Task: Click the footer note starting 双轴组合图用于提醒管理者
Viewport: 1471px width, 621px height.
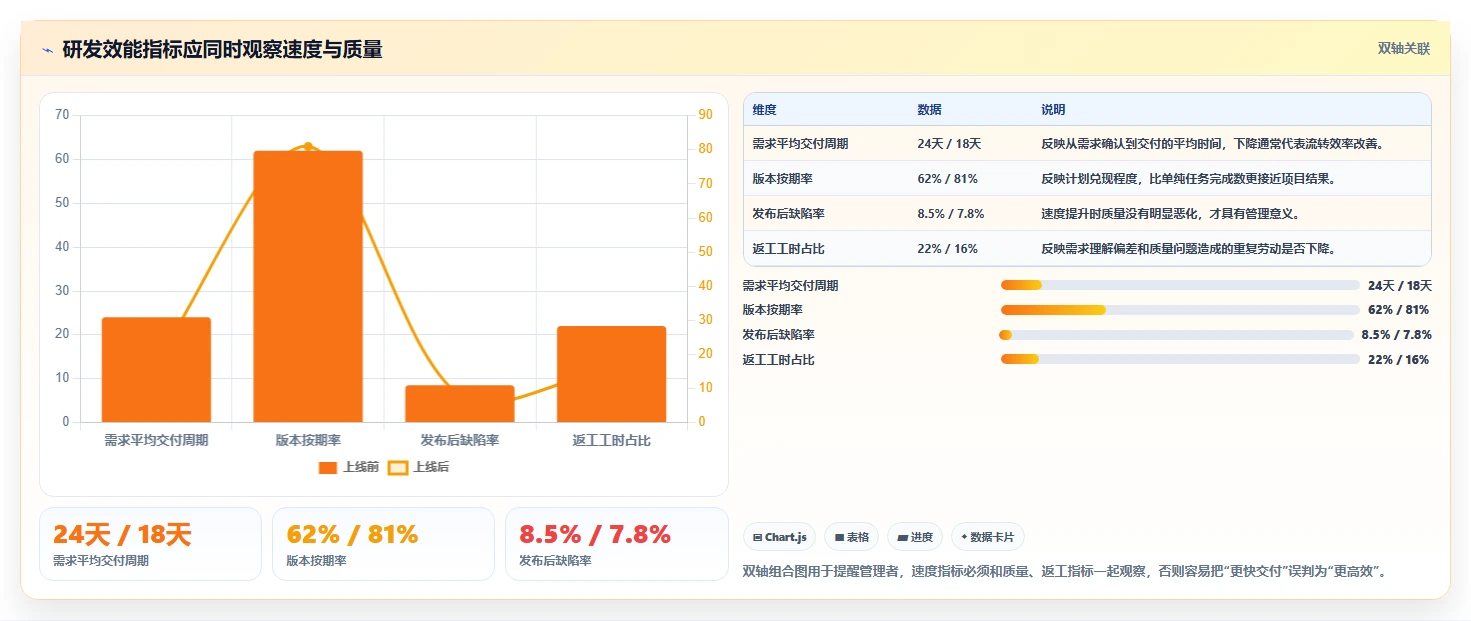Action: click(1064, 572)
